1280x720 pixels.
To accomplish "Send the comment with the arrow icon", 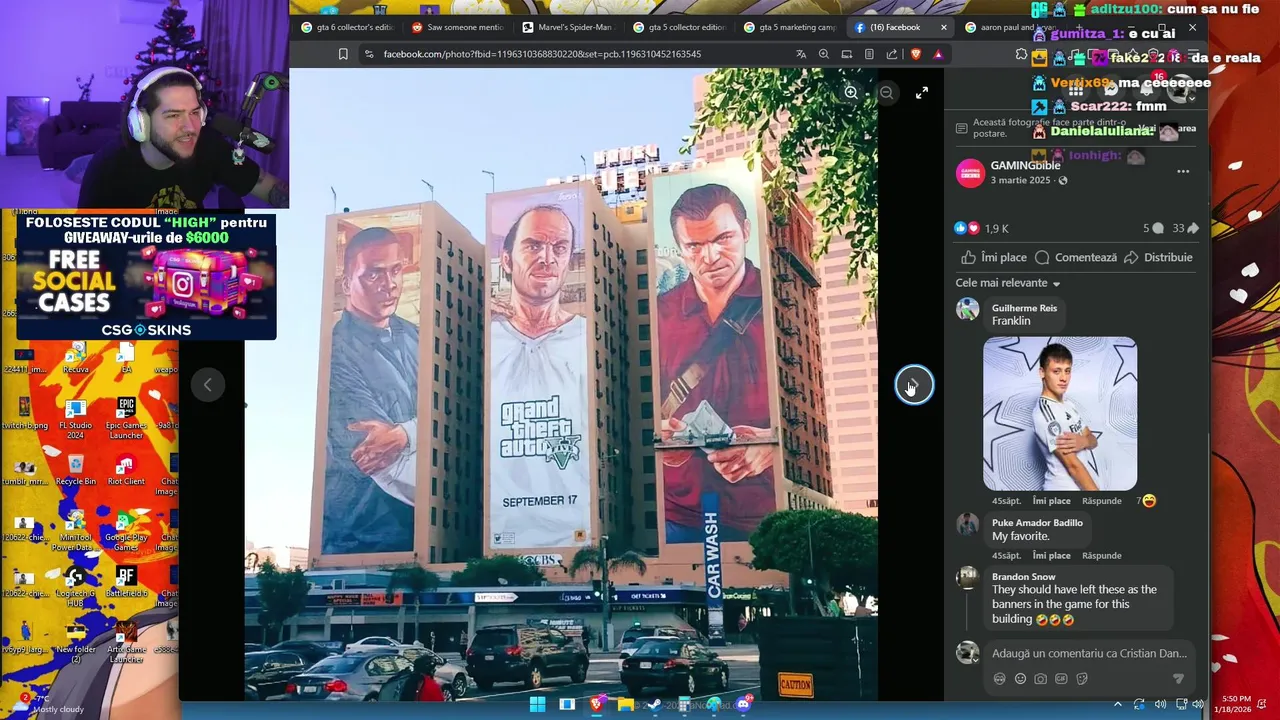I will [1178, 679].
